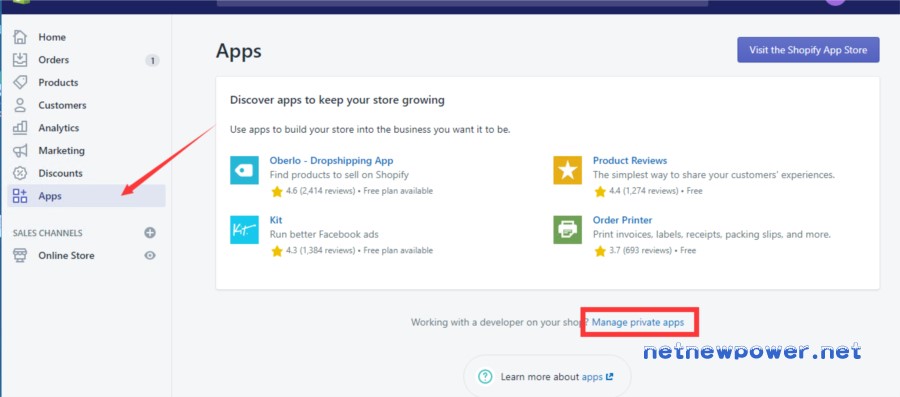Click the Customers person icon
The width and height of the screenshot is (900, 397).
click(x=20, y=106)
